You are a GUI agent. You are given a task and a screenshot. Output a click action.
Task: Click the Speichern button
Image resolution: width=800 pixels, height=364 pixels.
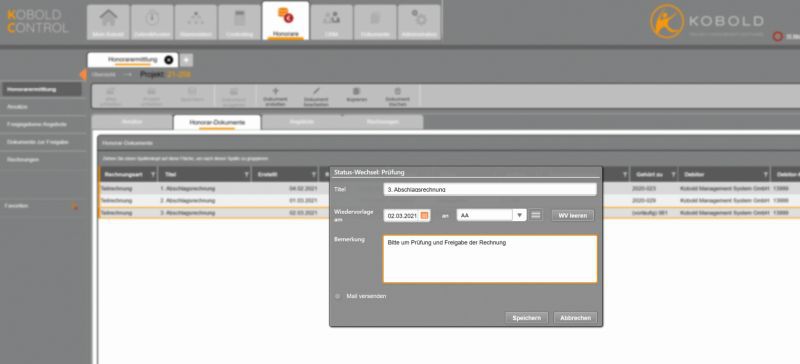527,318
